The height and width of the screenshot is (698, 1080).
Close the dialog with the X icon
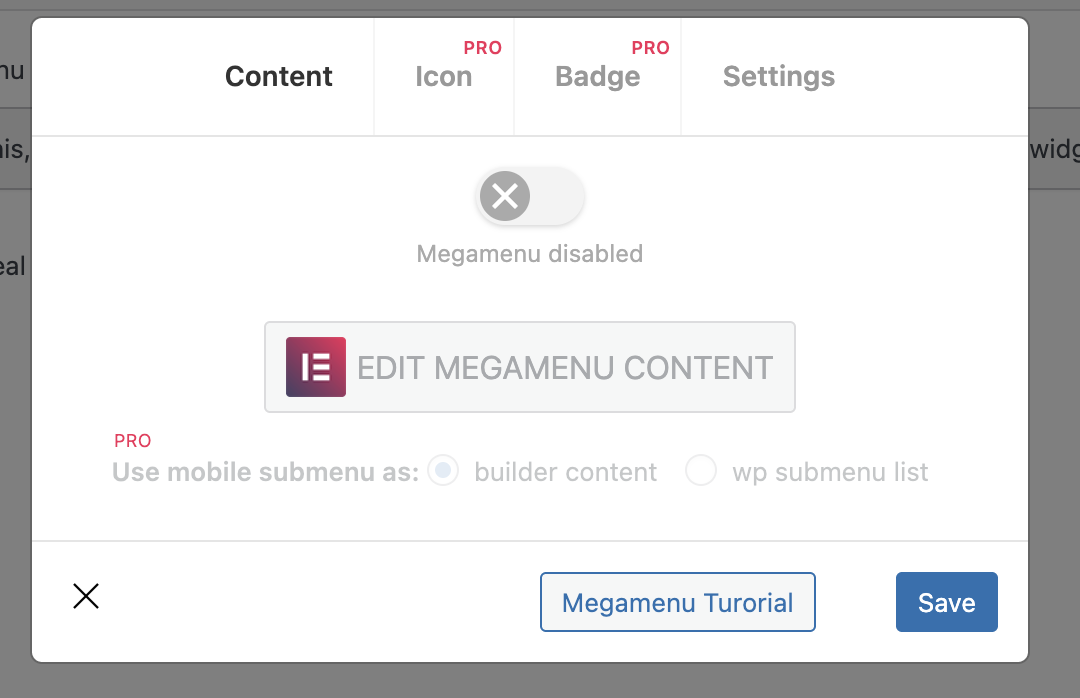pos(86,596)
